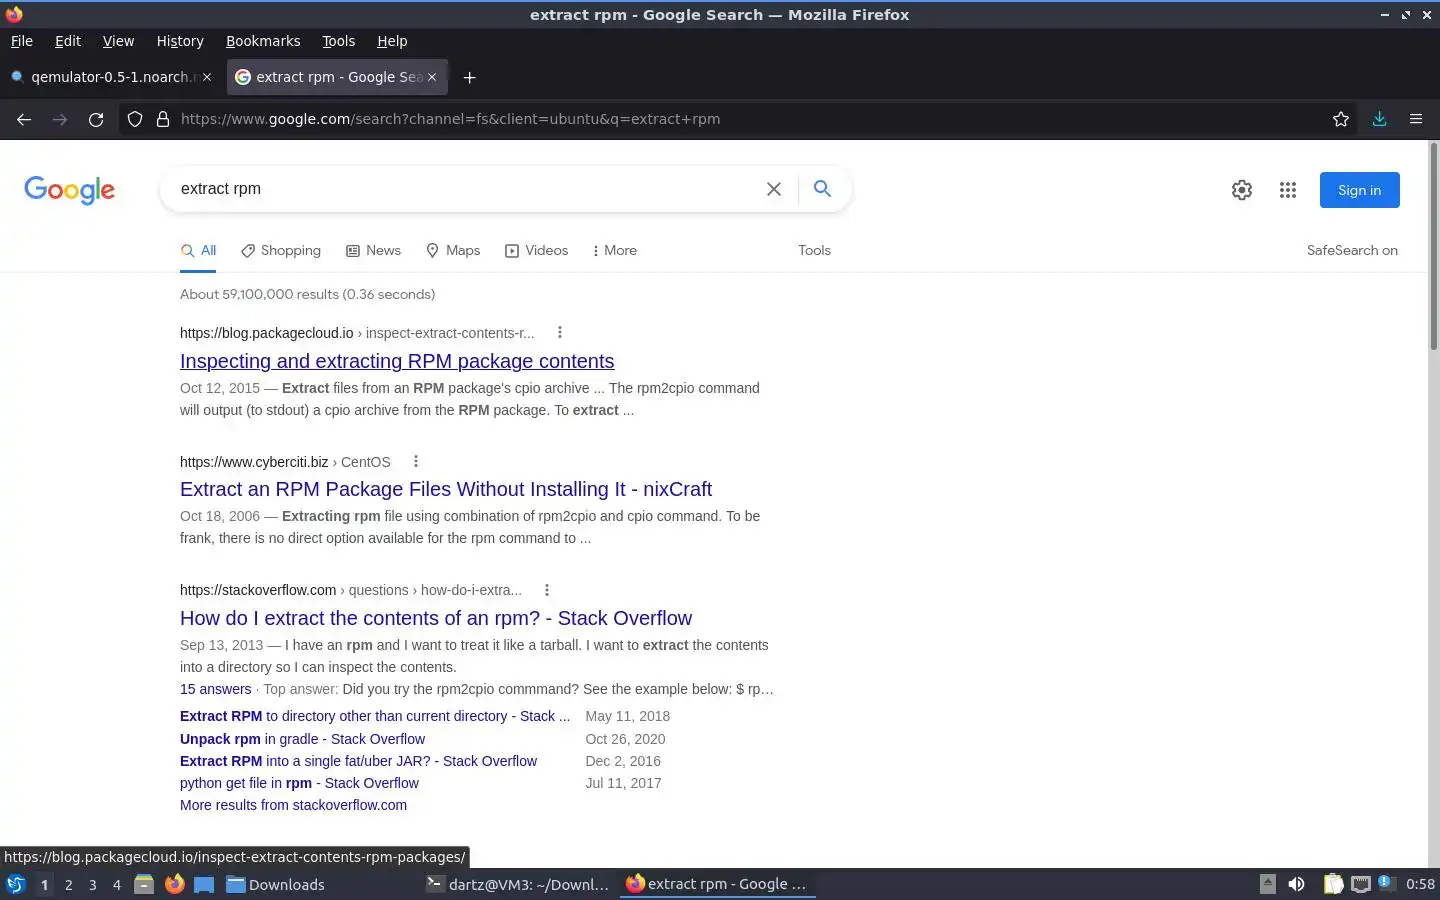Viewport: 1440px width, 900px height.
Task: Open the Help menu
Action: click(x=392, y=41)
